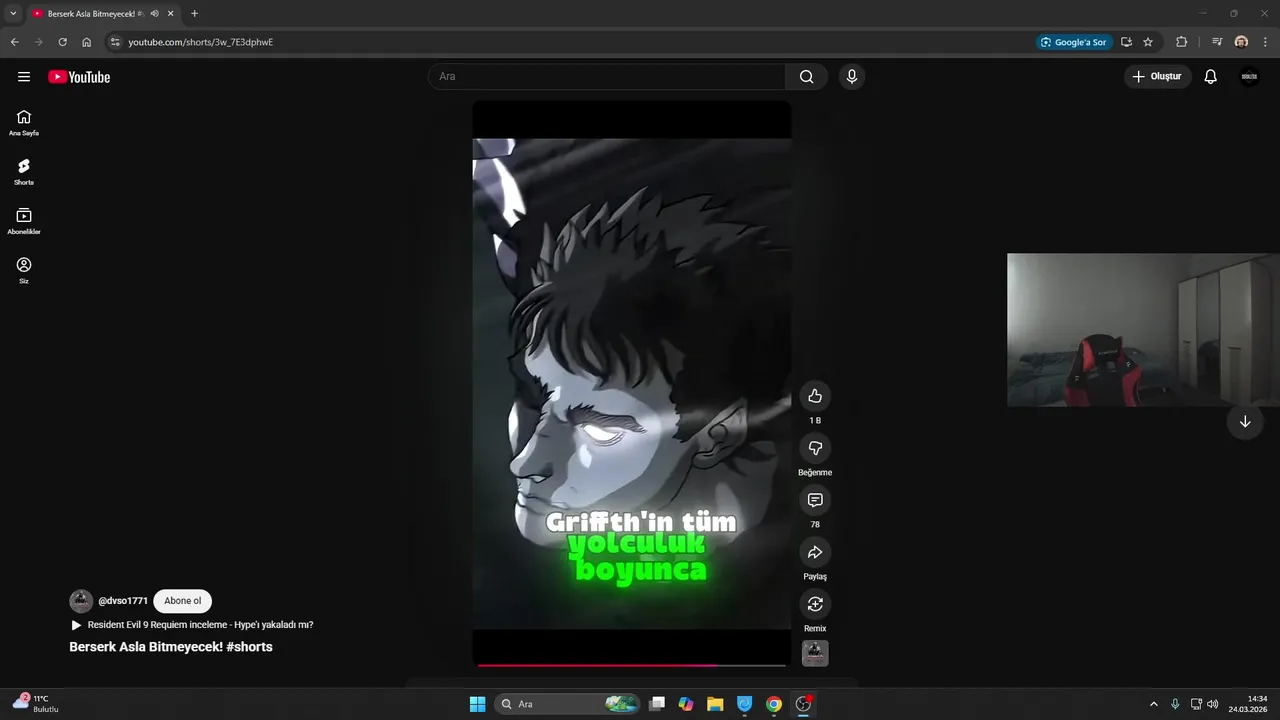Image resolution: width=1280 pixels, height=720 pixels.
Task: Click the YouTube logo
Action: click(x=79, y=77)
